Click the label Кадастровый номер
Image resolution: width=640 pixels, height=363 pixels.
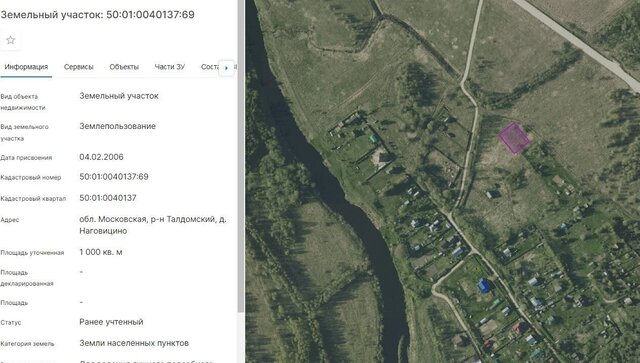(31, 177)
